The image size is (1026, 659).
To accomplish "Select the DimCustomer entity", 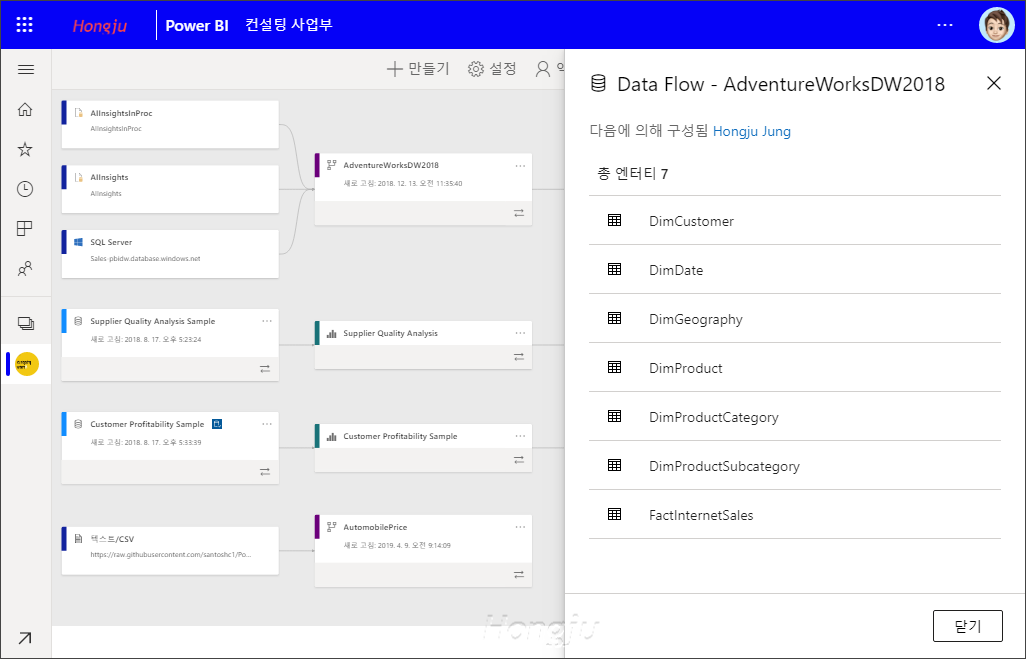I will pyautogui.click(x=795, y=221).
